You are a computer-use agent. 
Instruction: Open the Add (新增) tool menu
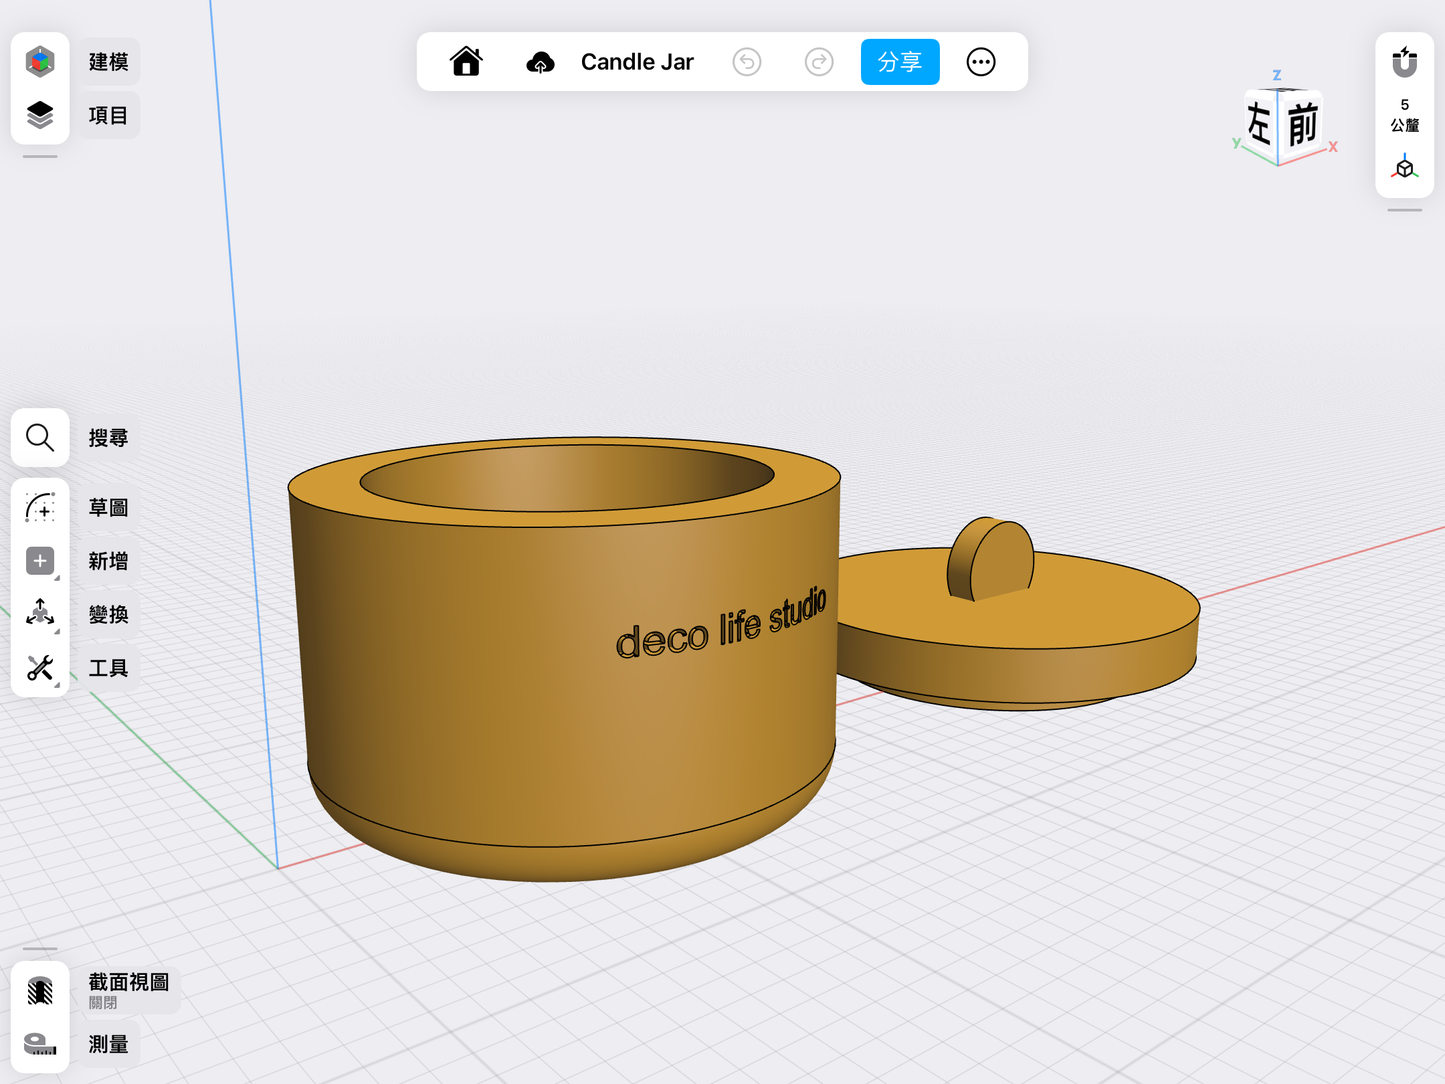[40, 561]
